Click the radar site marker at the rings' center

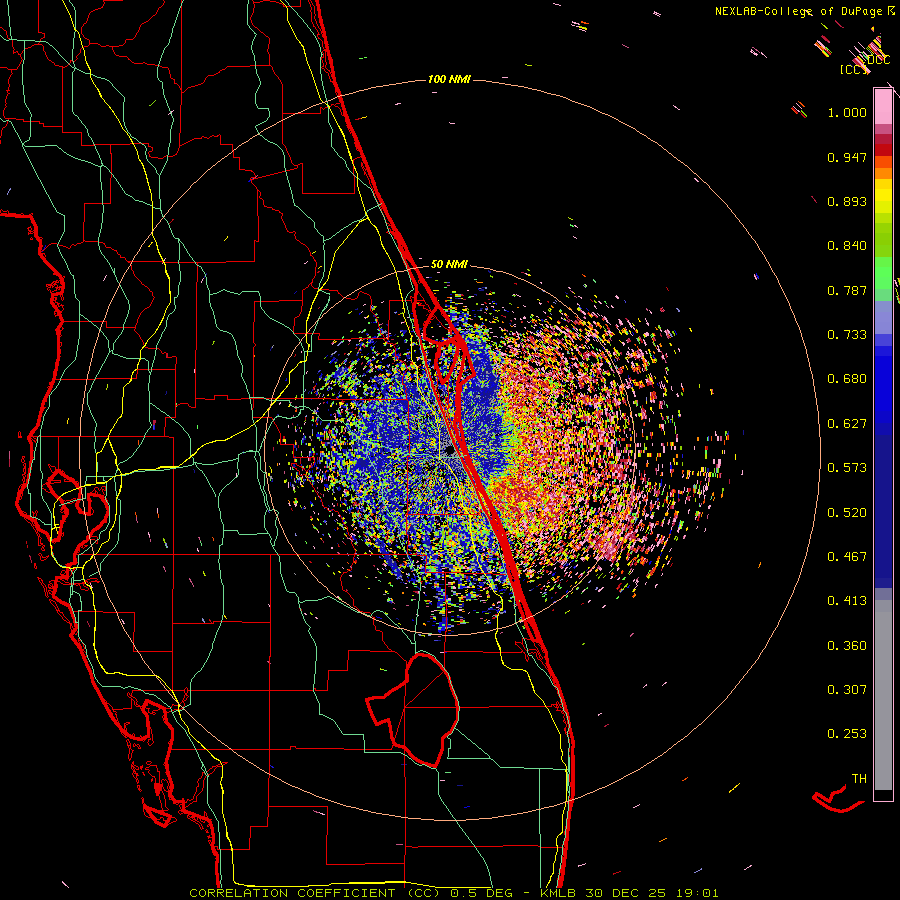450,452
